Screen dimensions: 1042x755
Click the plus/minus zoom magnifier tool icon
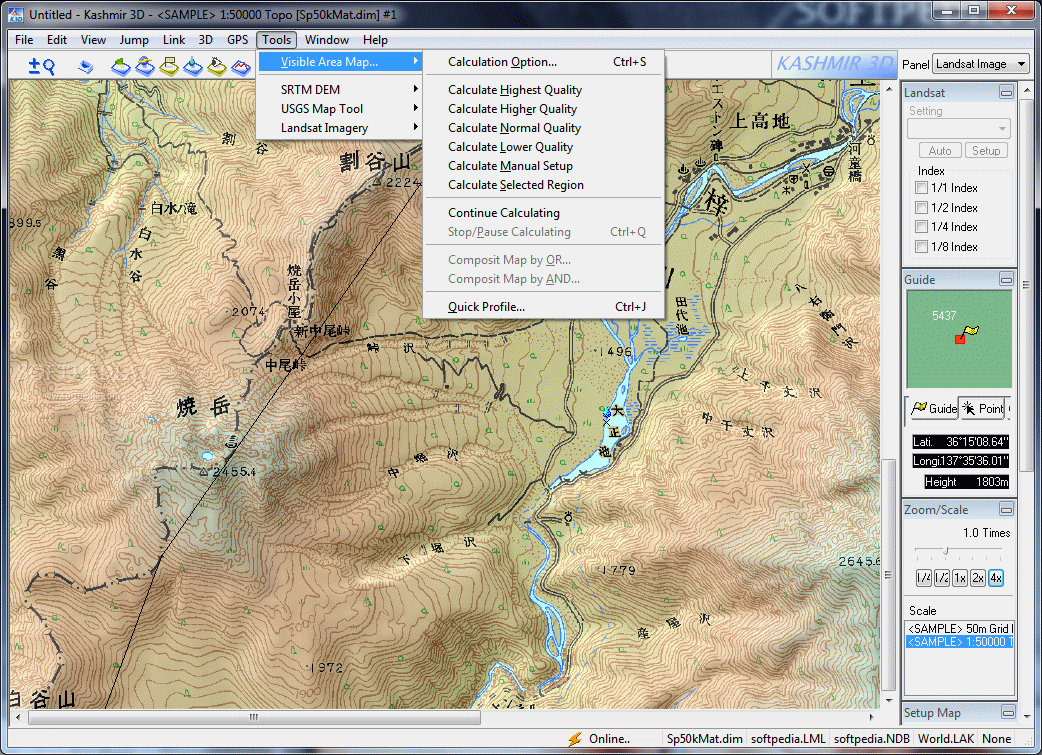(41, 66)
